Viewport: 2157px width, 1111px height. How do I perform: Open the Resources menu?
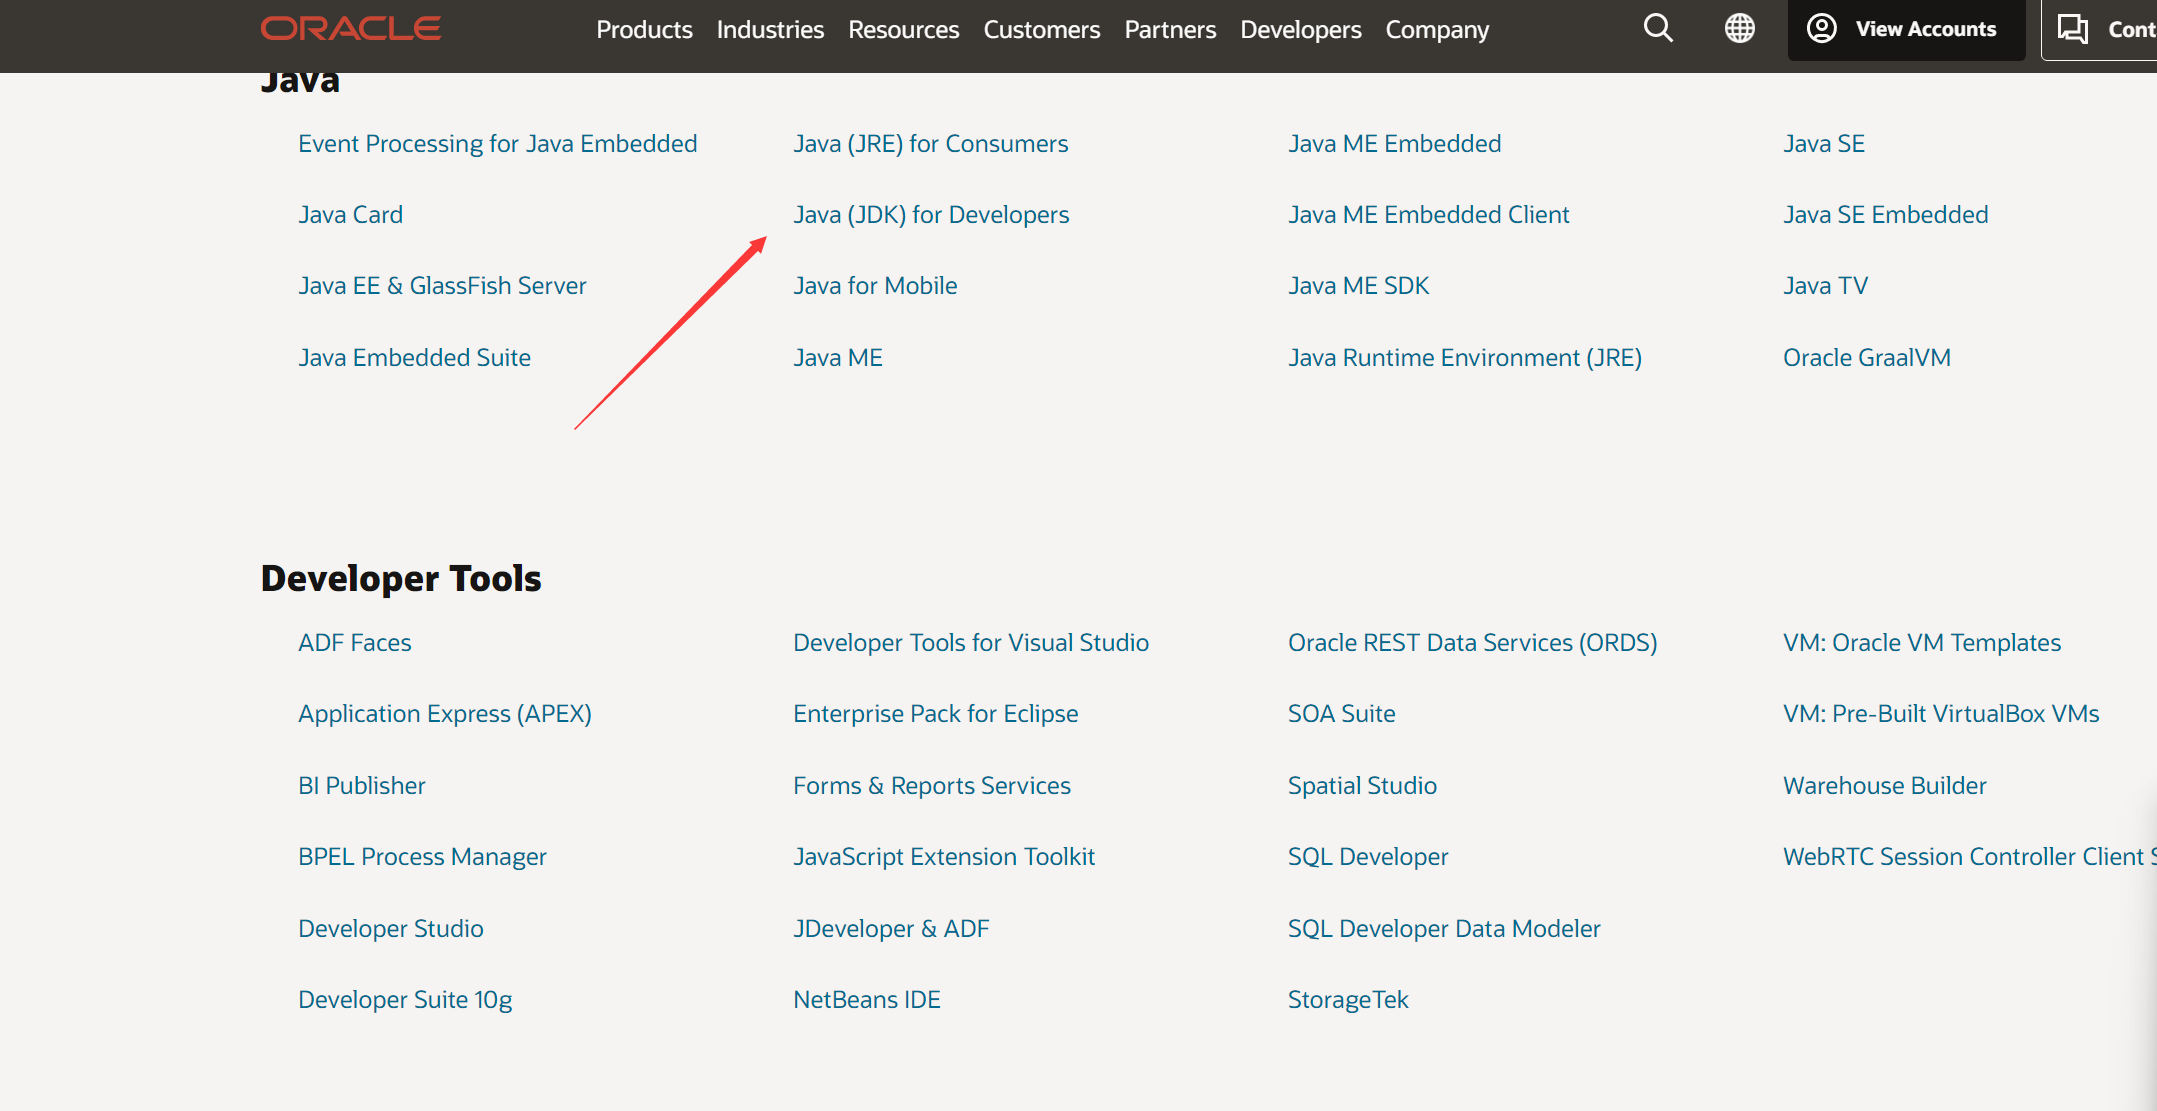coord(904,30)
